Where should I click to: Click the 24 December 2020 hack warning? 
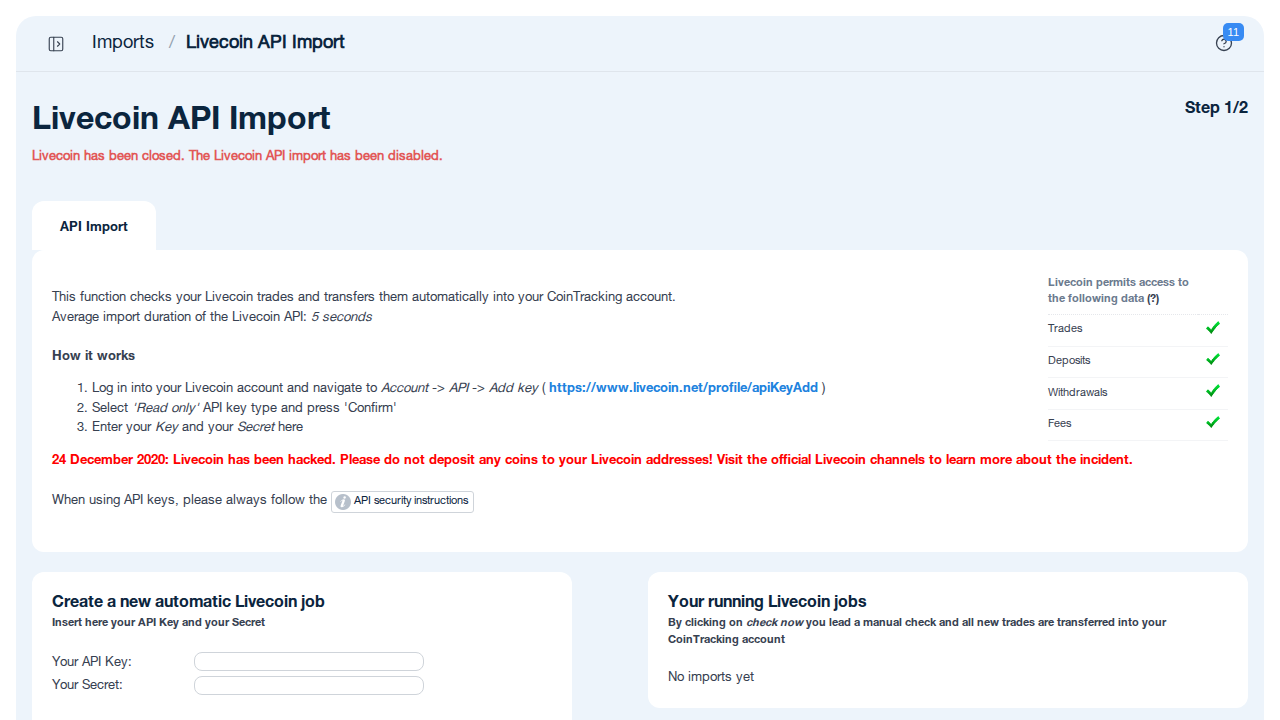click(x=592, y=460)
